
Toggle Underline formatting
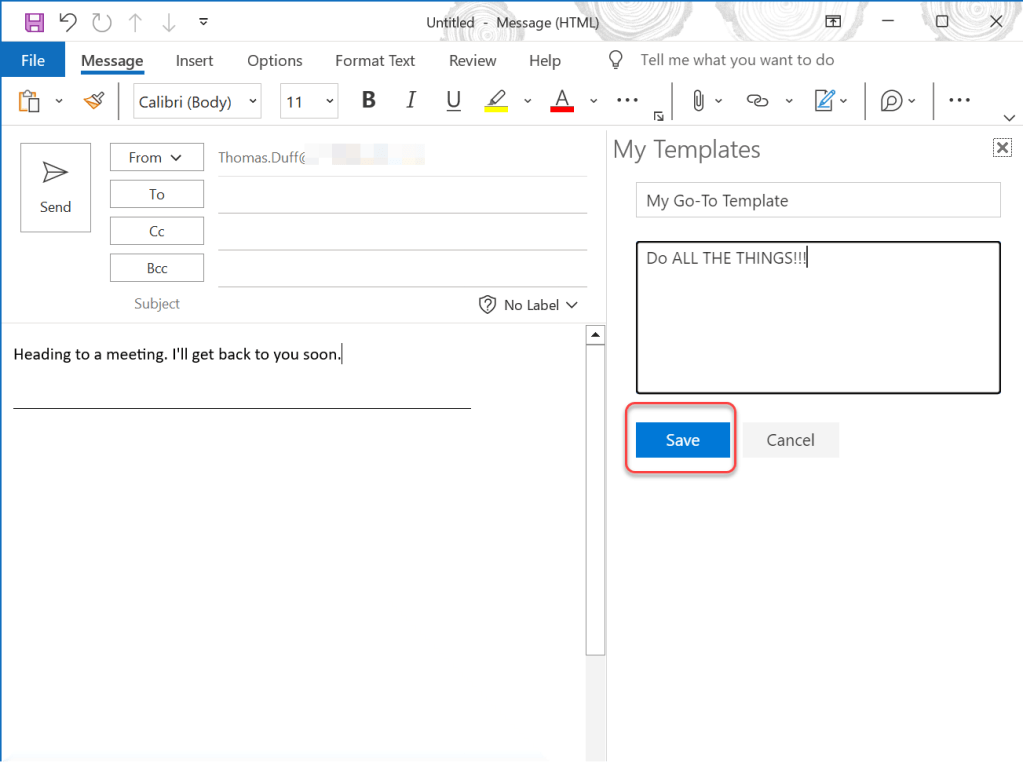(453, 101)
